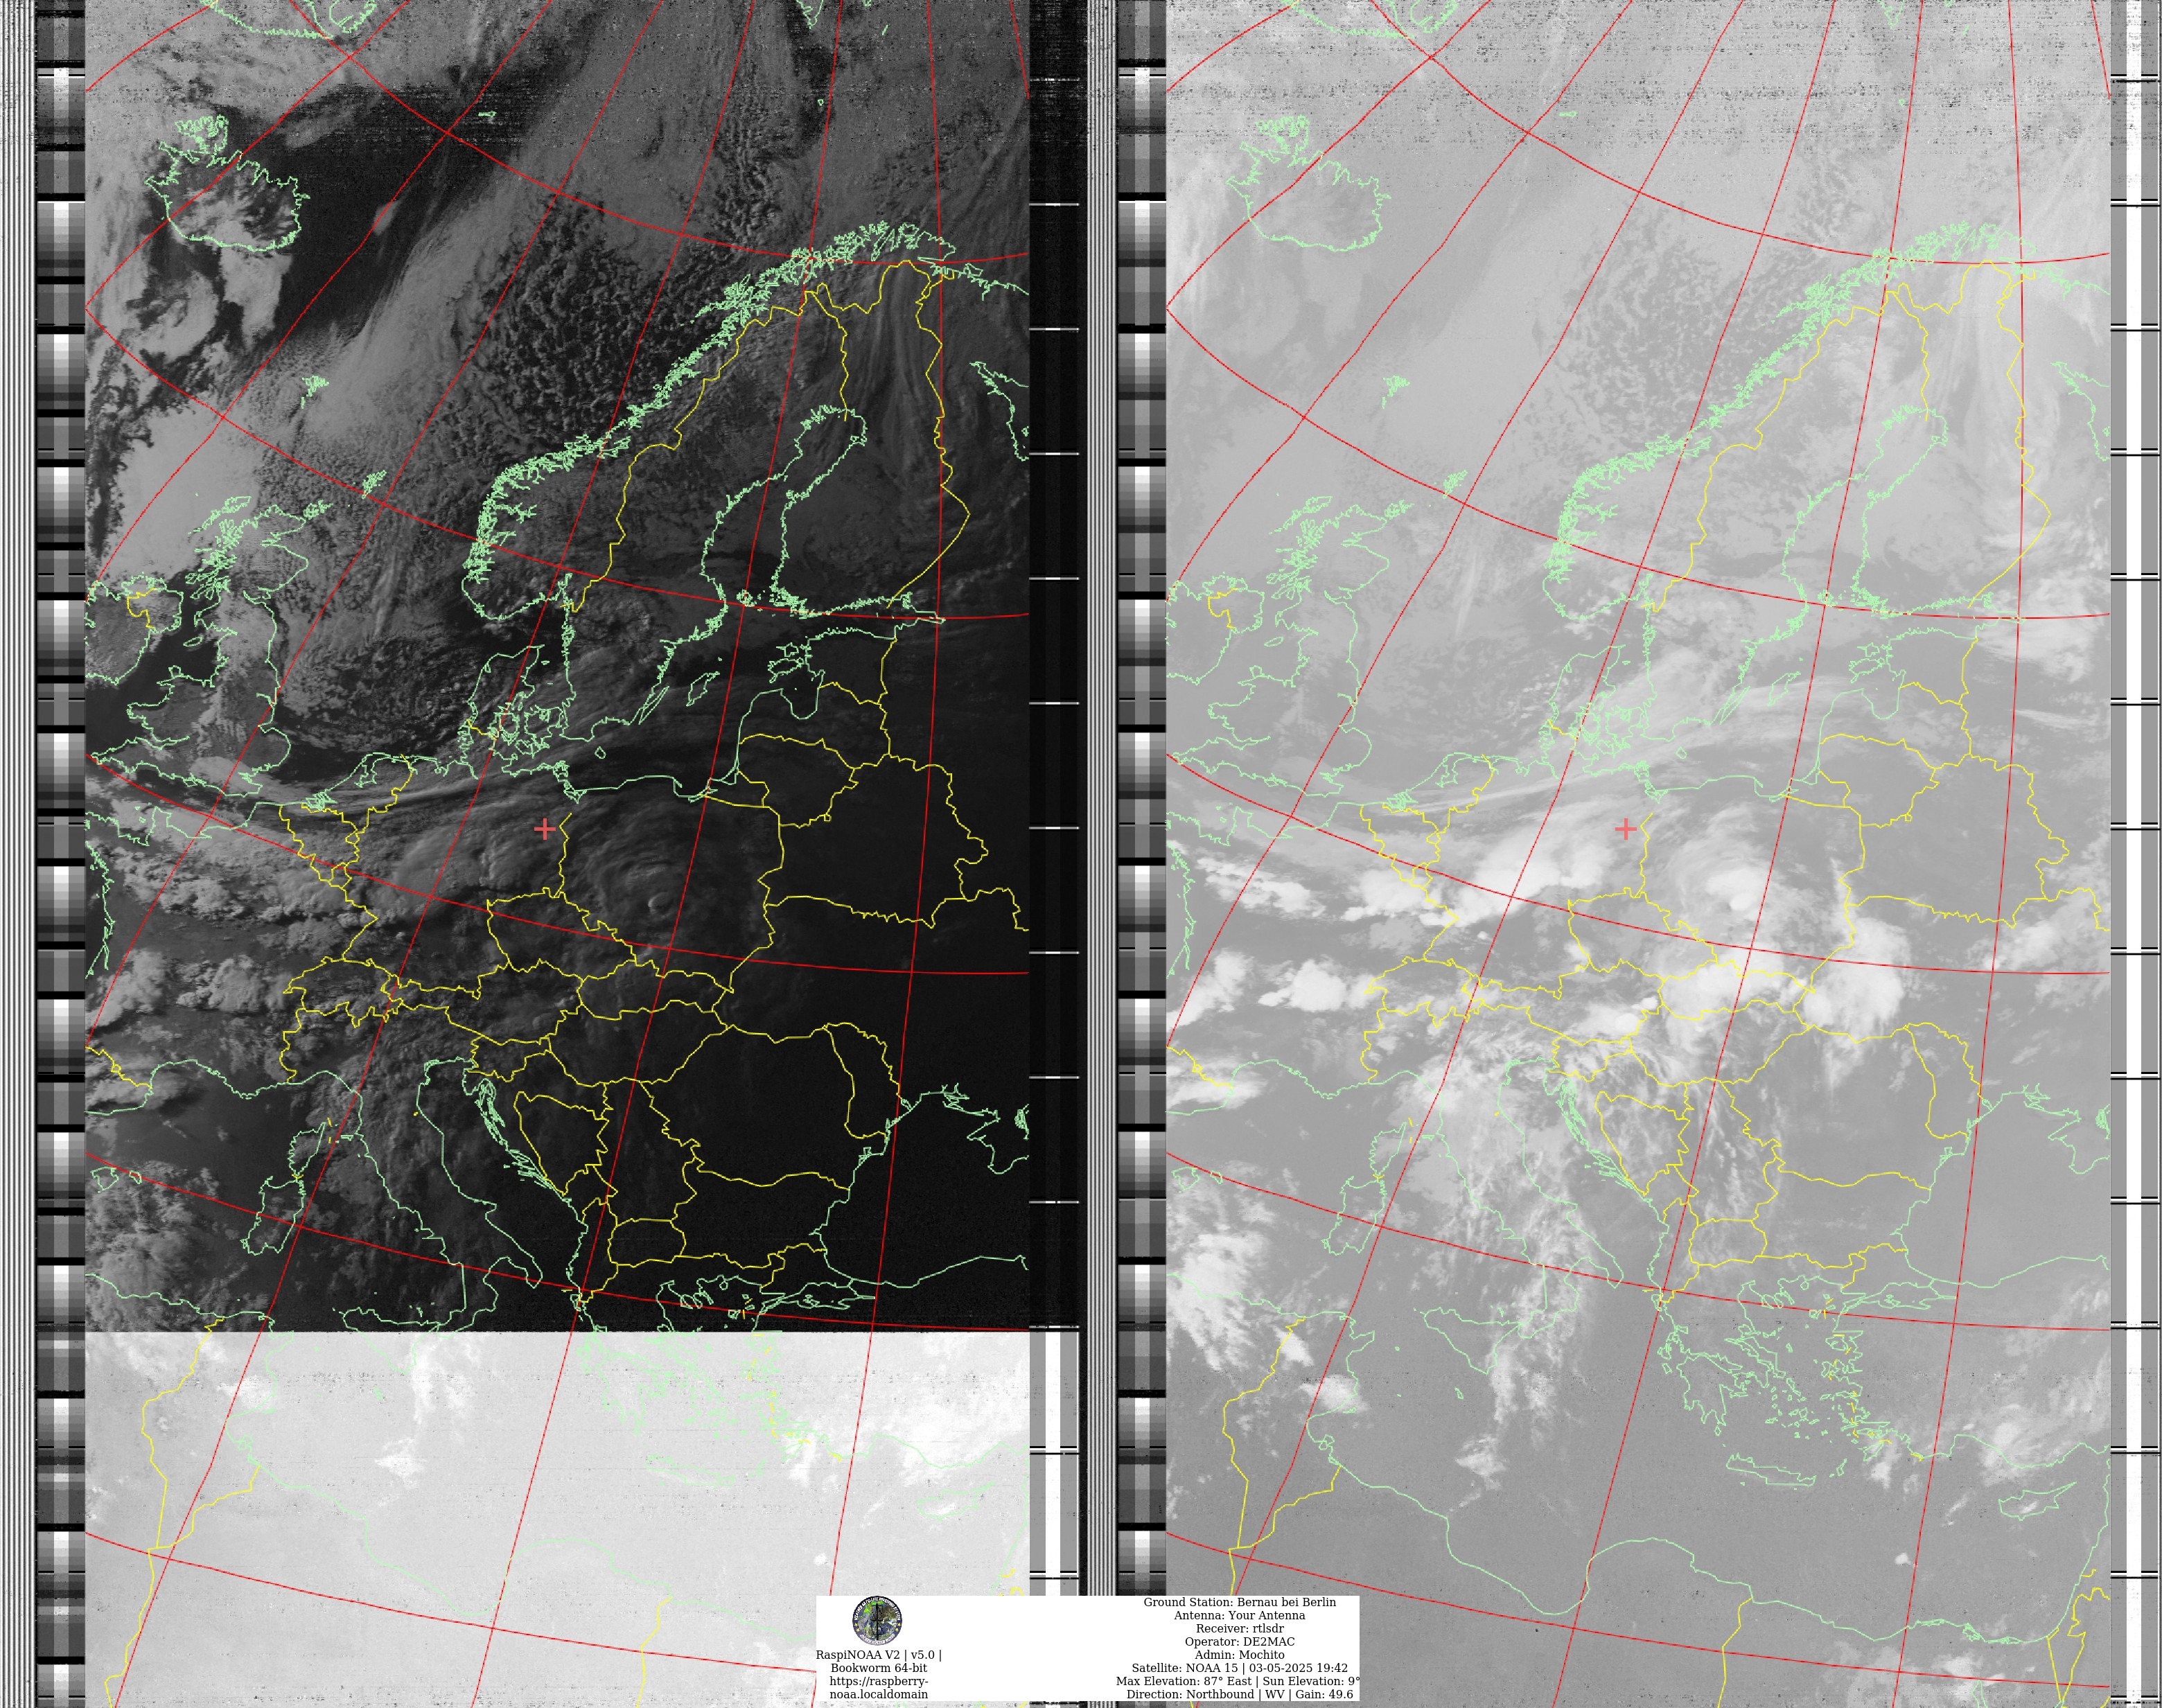Click the 'Receiver: rtlsdr' line

pyautogui.click(x=1239, y=1628)
